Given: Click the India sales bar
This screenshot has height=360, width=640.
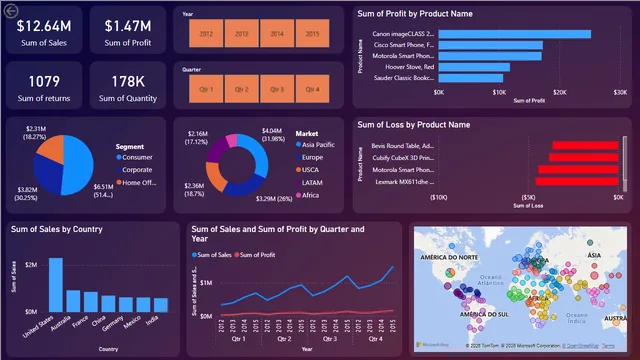Looking at the screenshot, I should pos(161,305).
